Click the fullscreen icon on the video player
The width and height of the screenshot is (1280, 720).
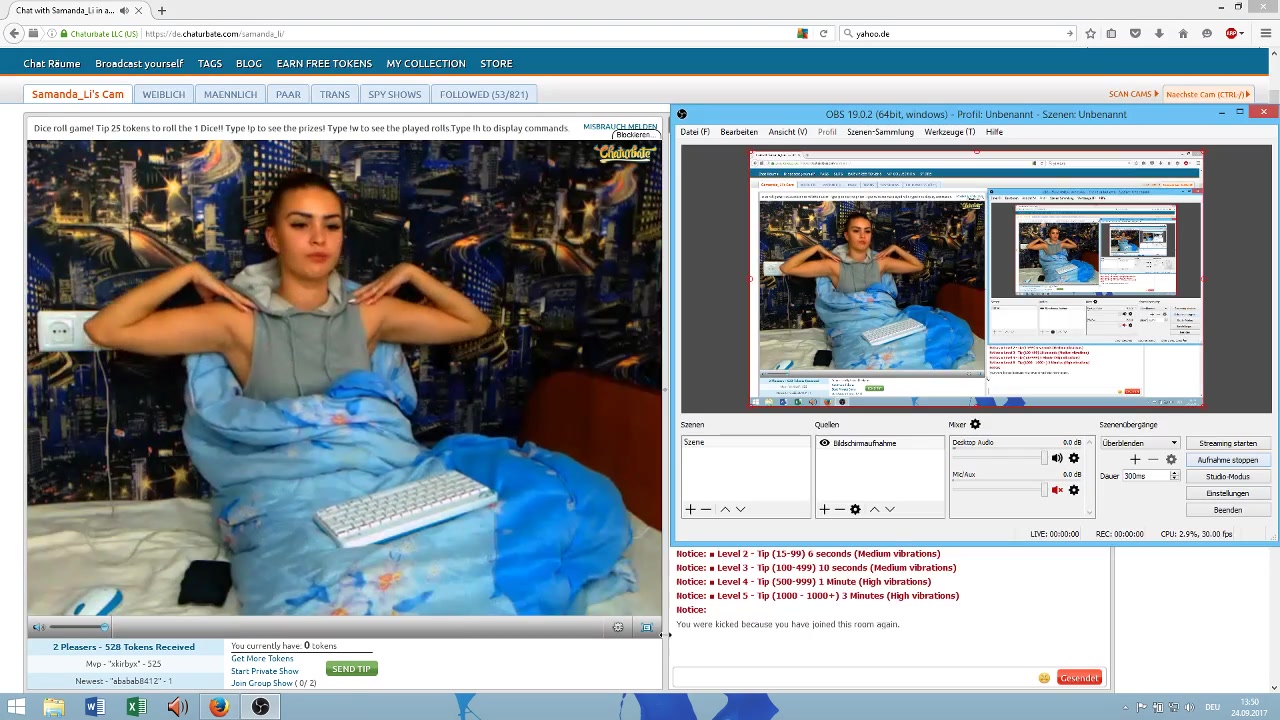tap(647, 628)
